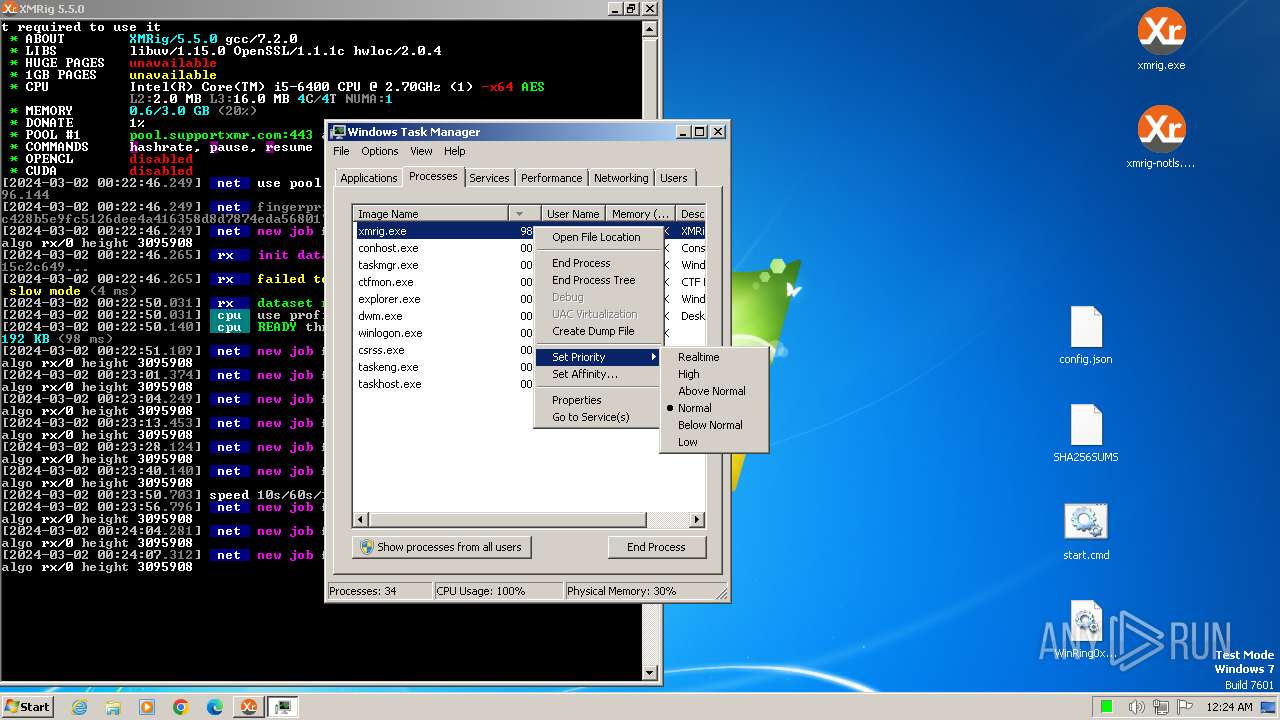Click the Task Manager title bar icon
The width and height of the screenshot is (1280, 720).
click(x=338, y=132)
